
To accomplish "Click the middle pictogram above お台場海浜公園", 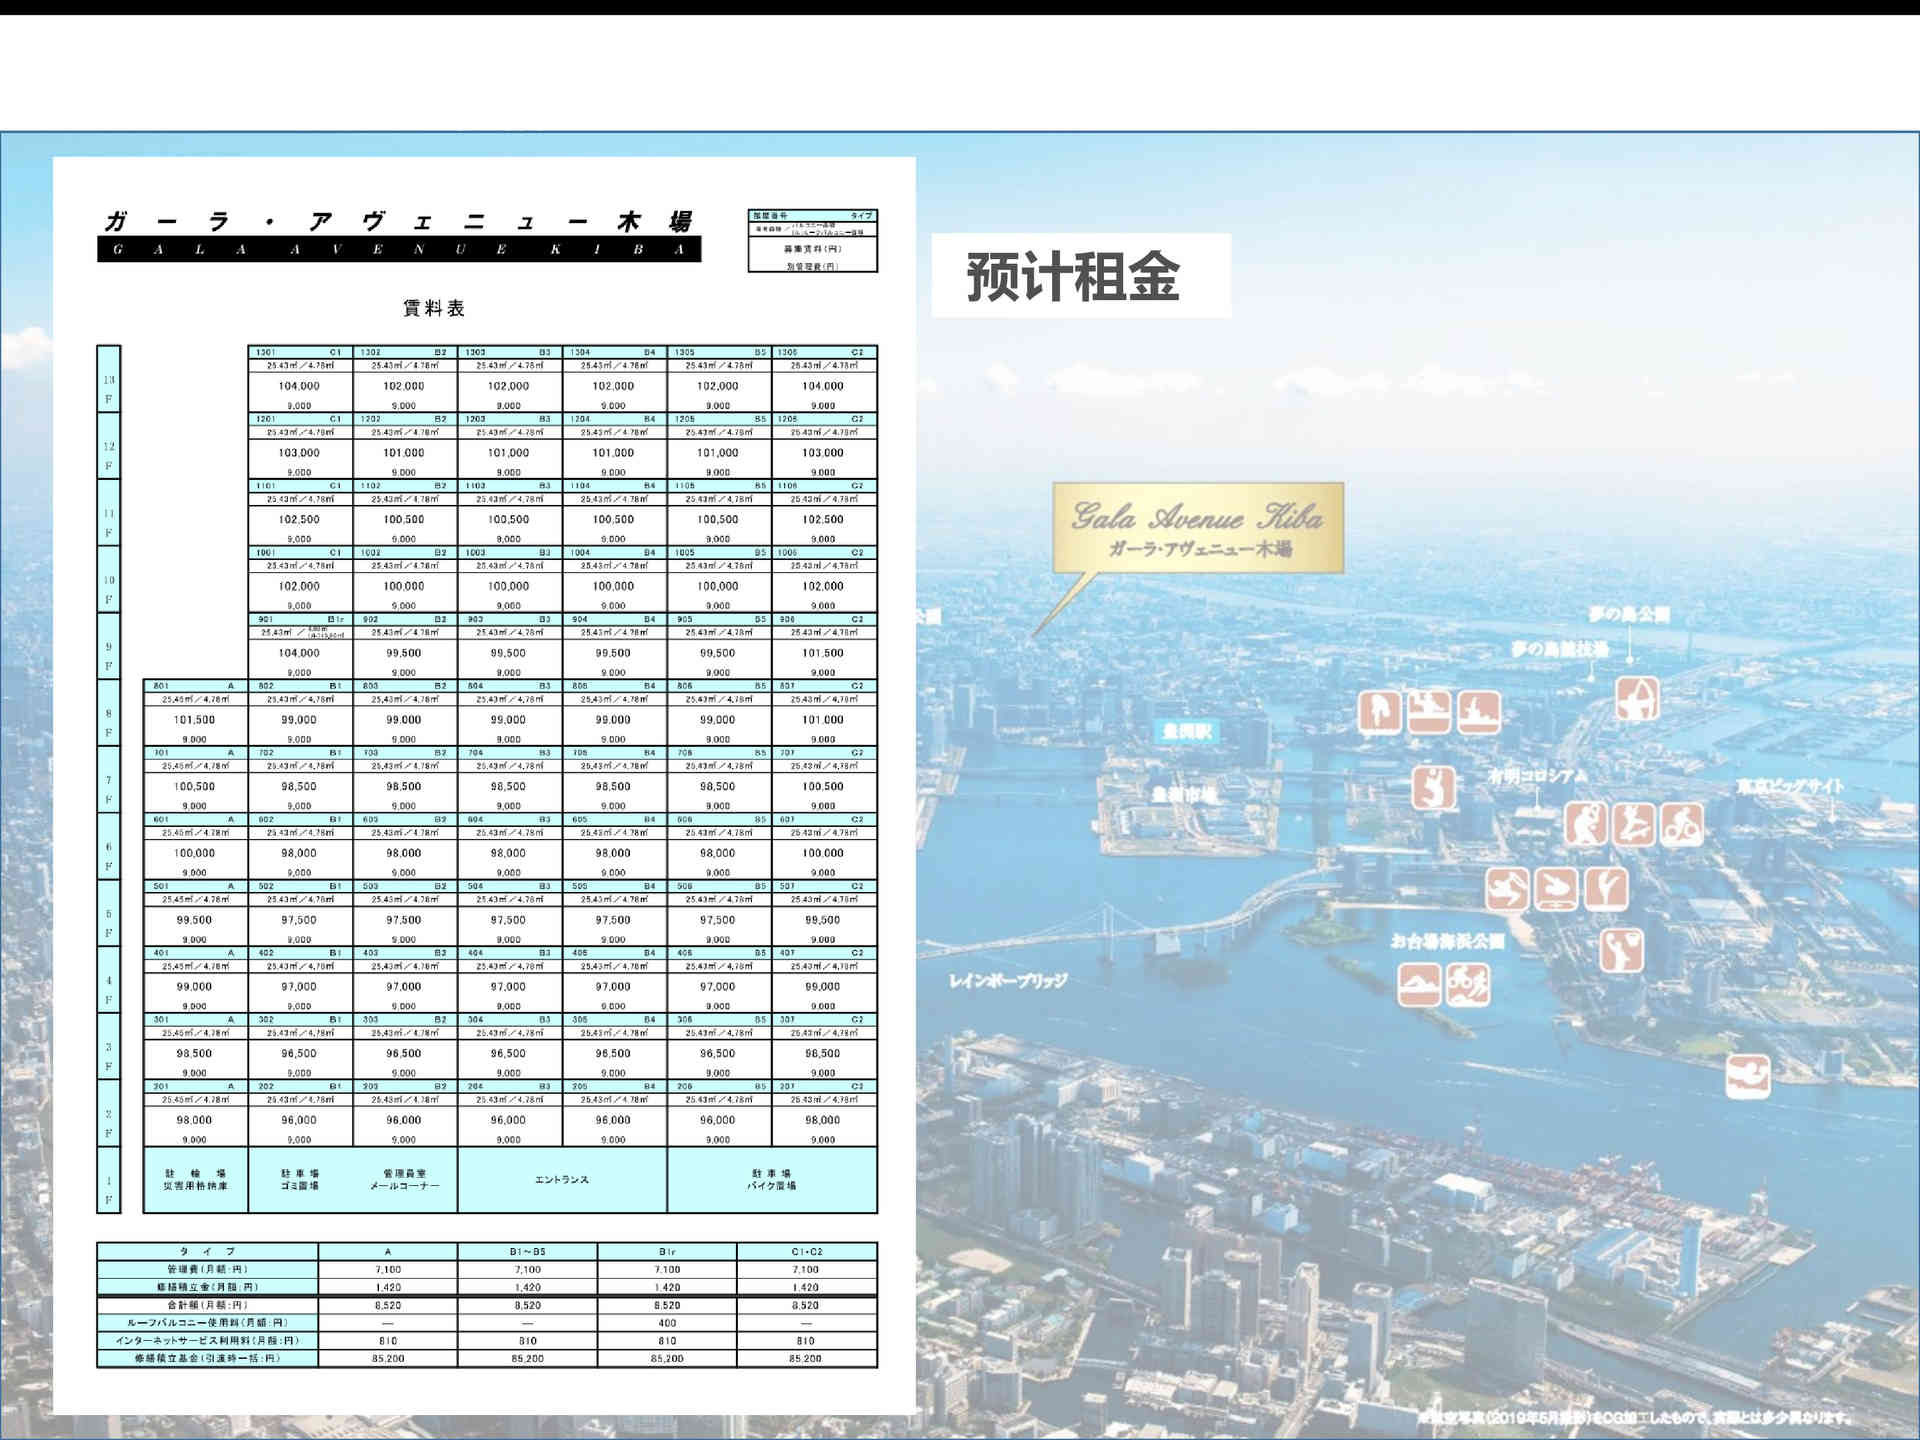I will [1556, 888].
